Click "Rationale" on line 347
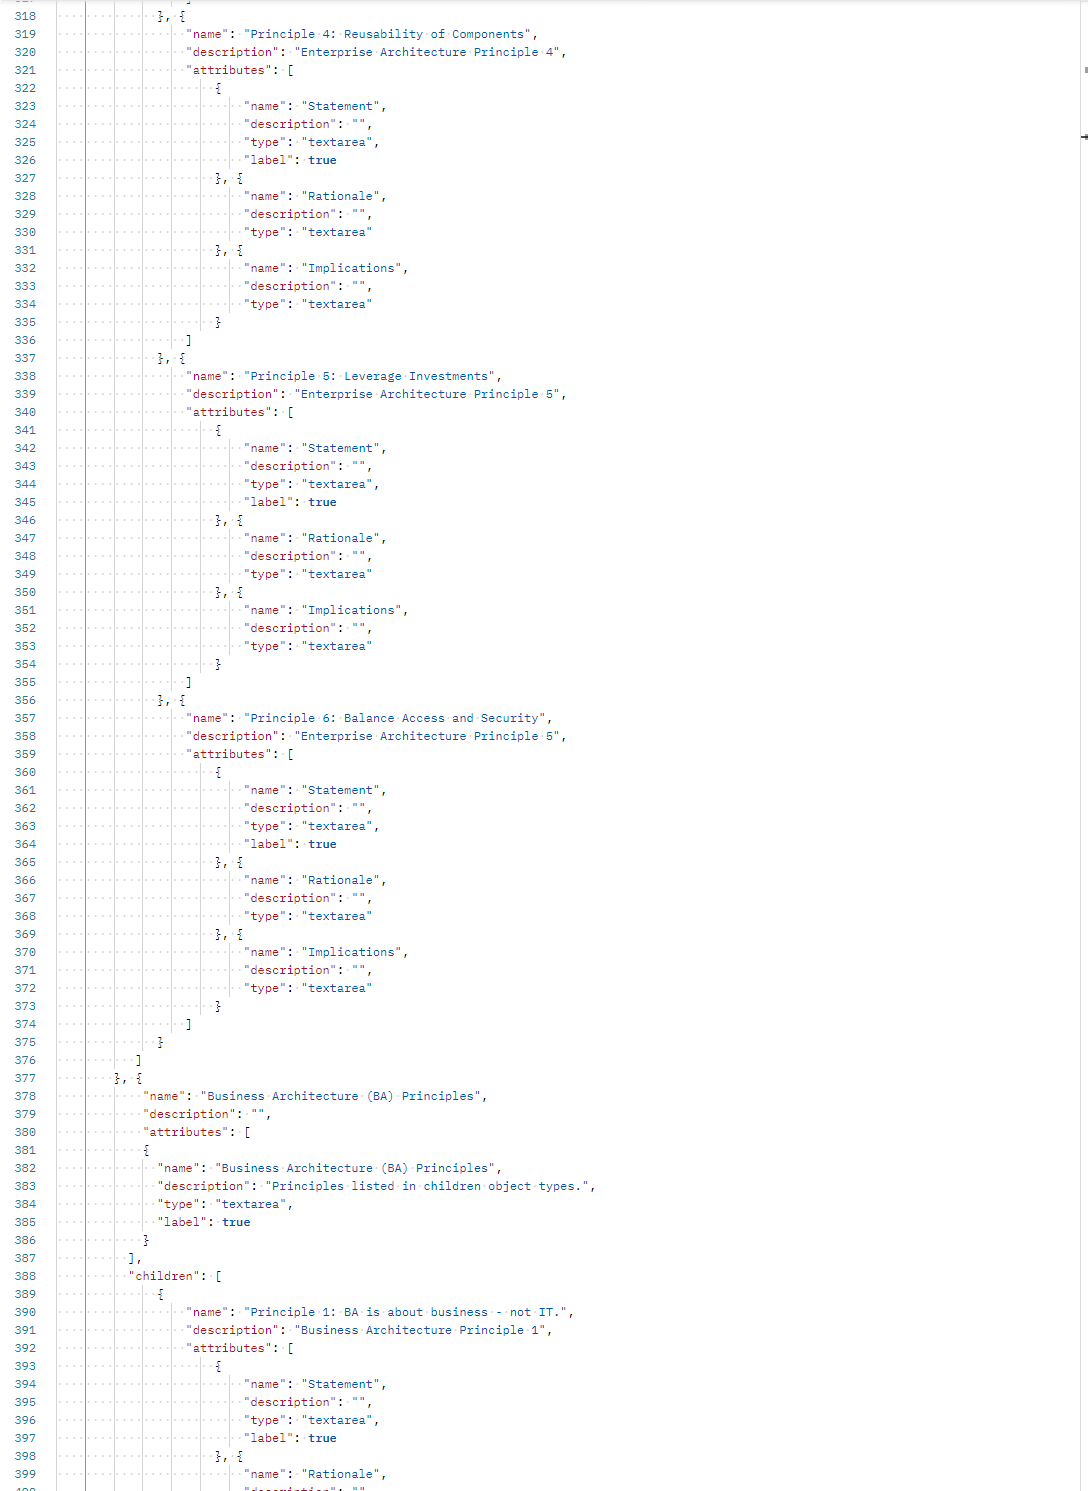 coord(341,538)
